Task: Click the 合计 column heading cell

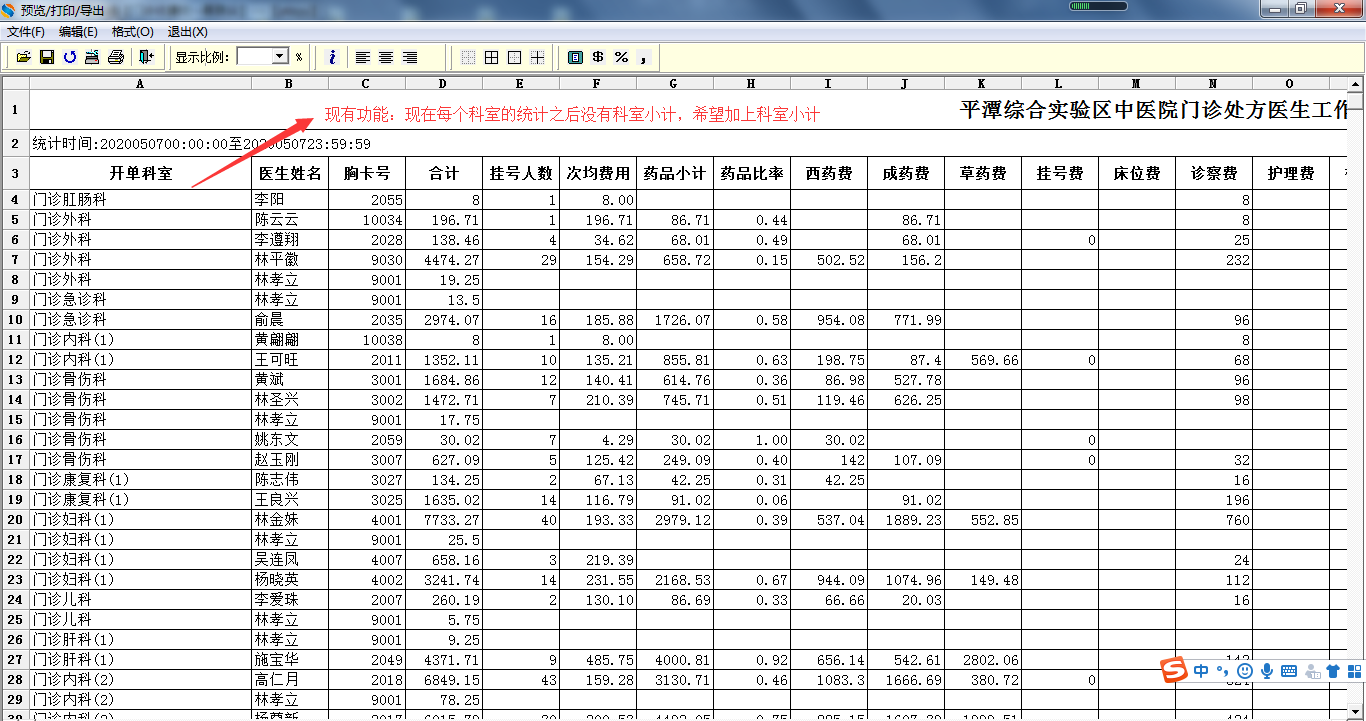Action: [x=443, y=174]
